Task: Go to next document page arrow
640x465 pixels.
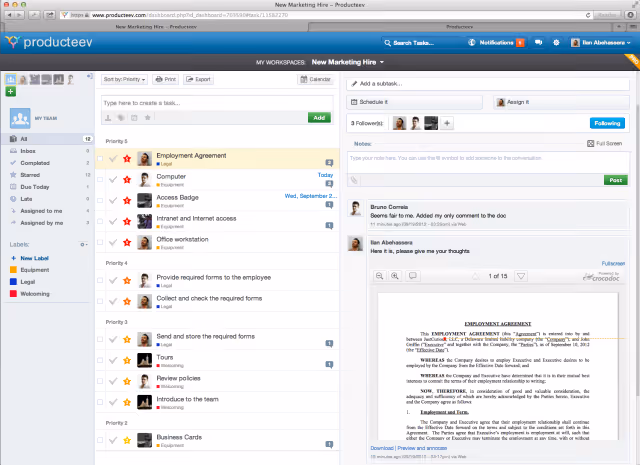Action: [521, 276]
